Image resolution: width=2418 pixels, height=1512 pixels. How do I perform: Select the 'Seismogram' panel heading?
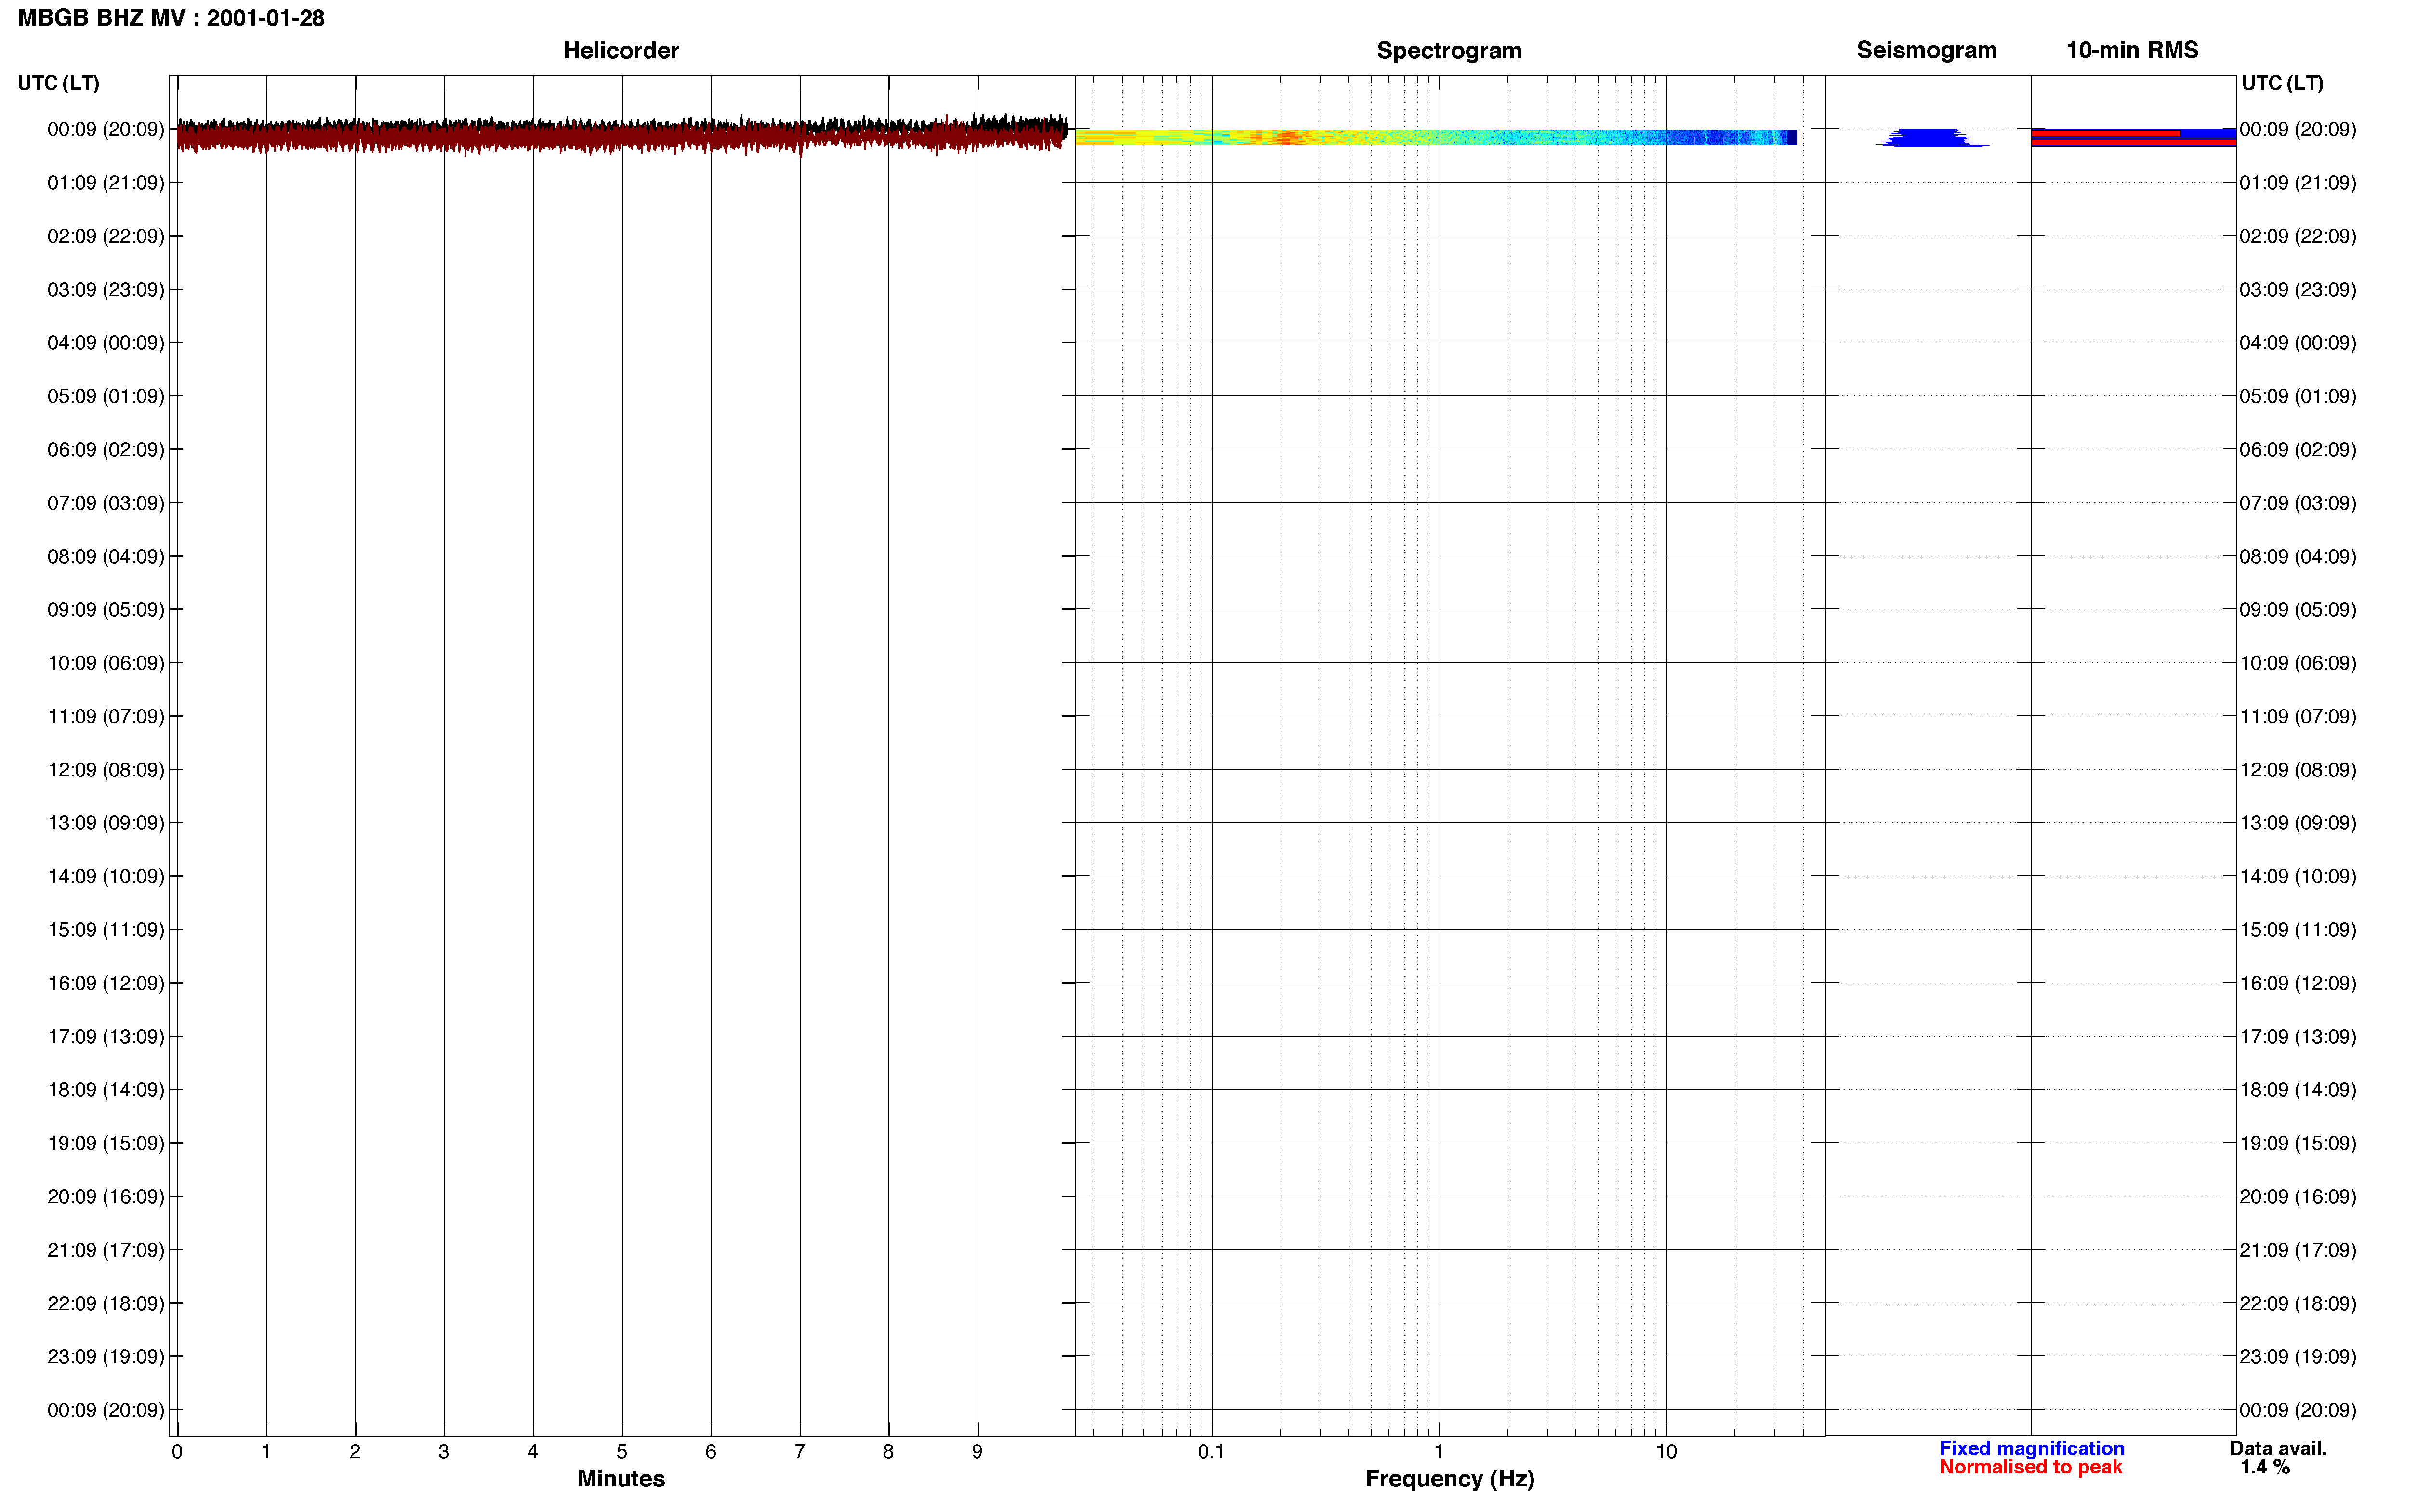tap(1927, 50)
